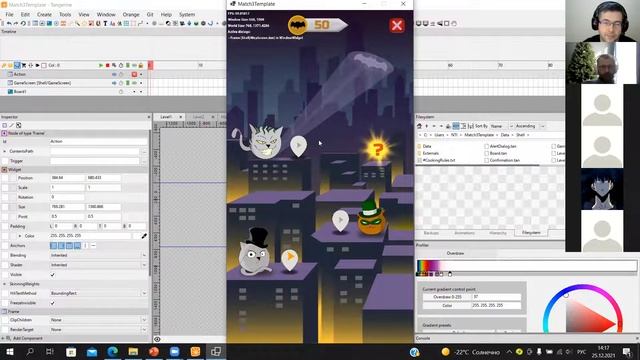
Task: Click the glowing question mark in the game
Action: (x=377, y=149)
